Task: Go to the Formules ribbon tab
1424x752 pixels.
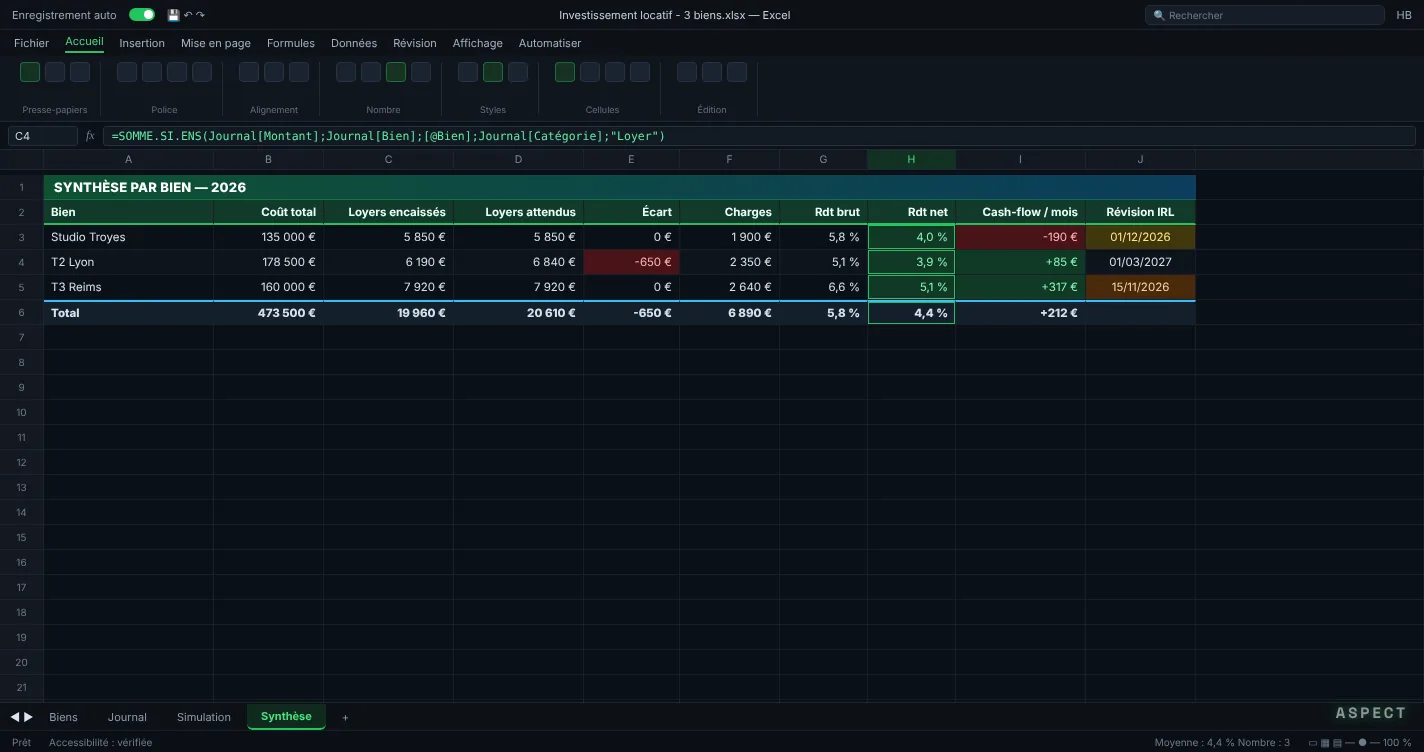Action: [x=291, y=43]
